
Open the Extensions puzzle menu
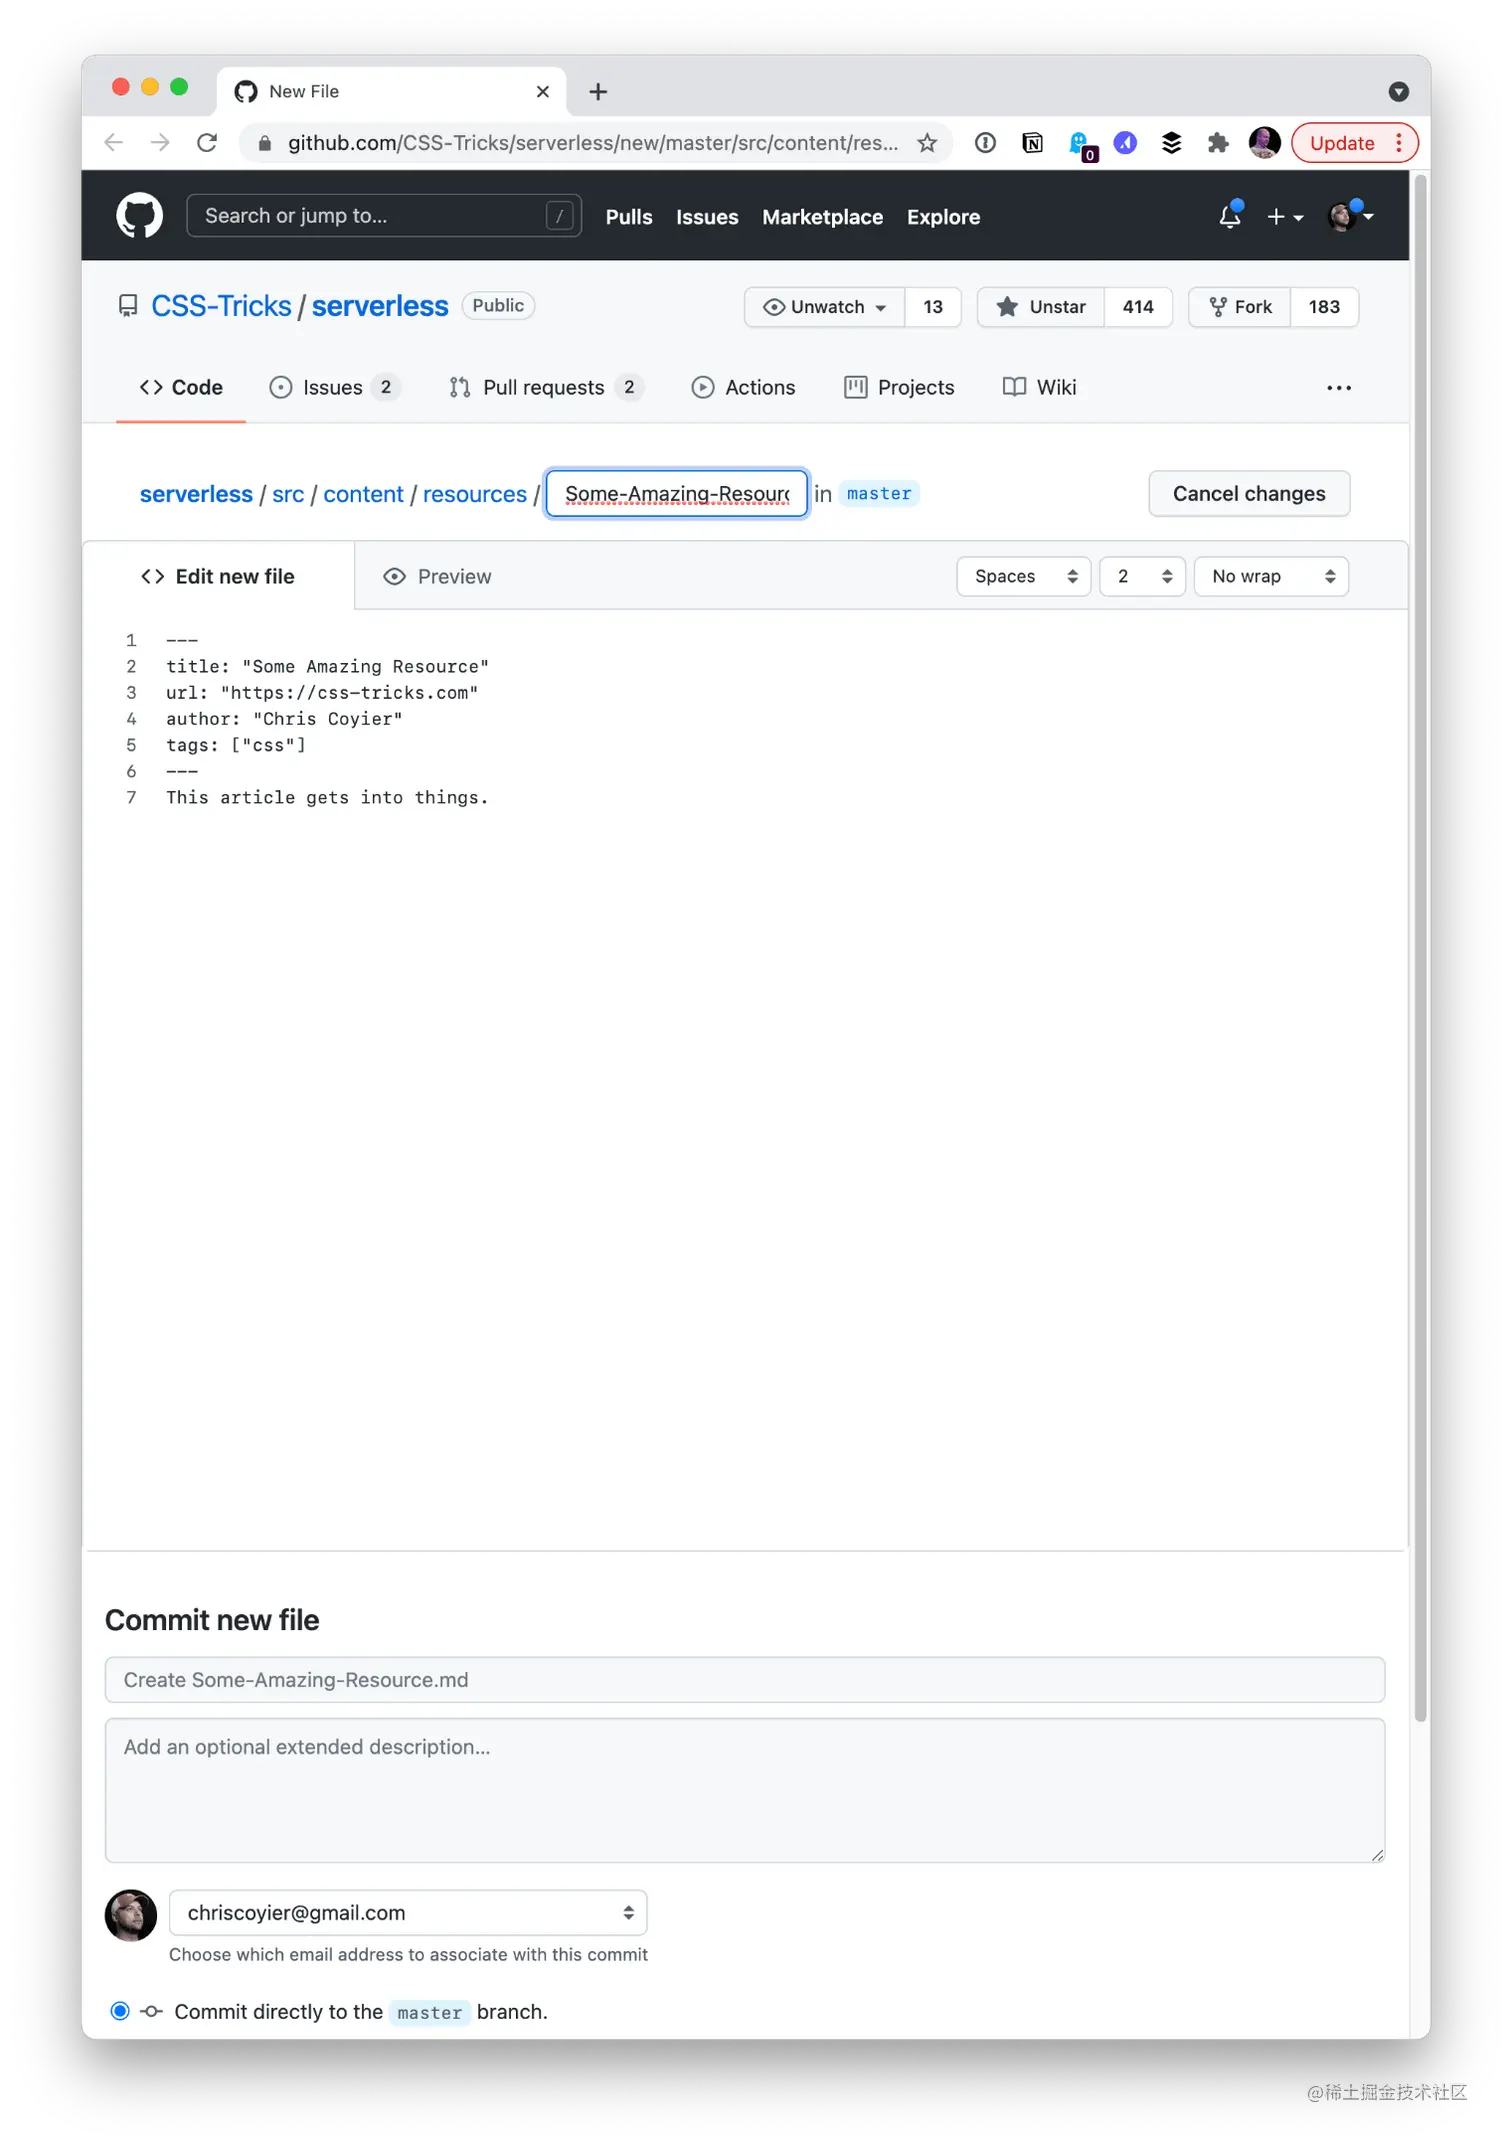click(1218, 143)
